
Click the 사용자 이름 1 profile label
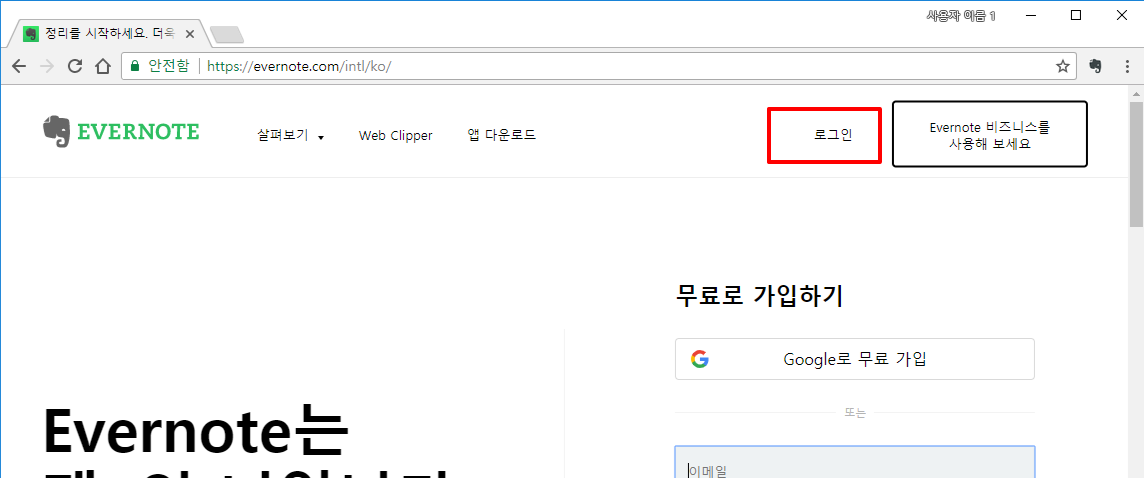point(961,15)
